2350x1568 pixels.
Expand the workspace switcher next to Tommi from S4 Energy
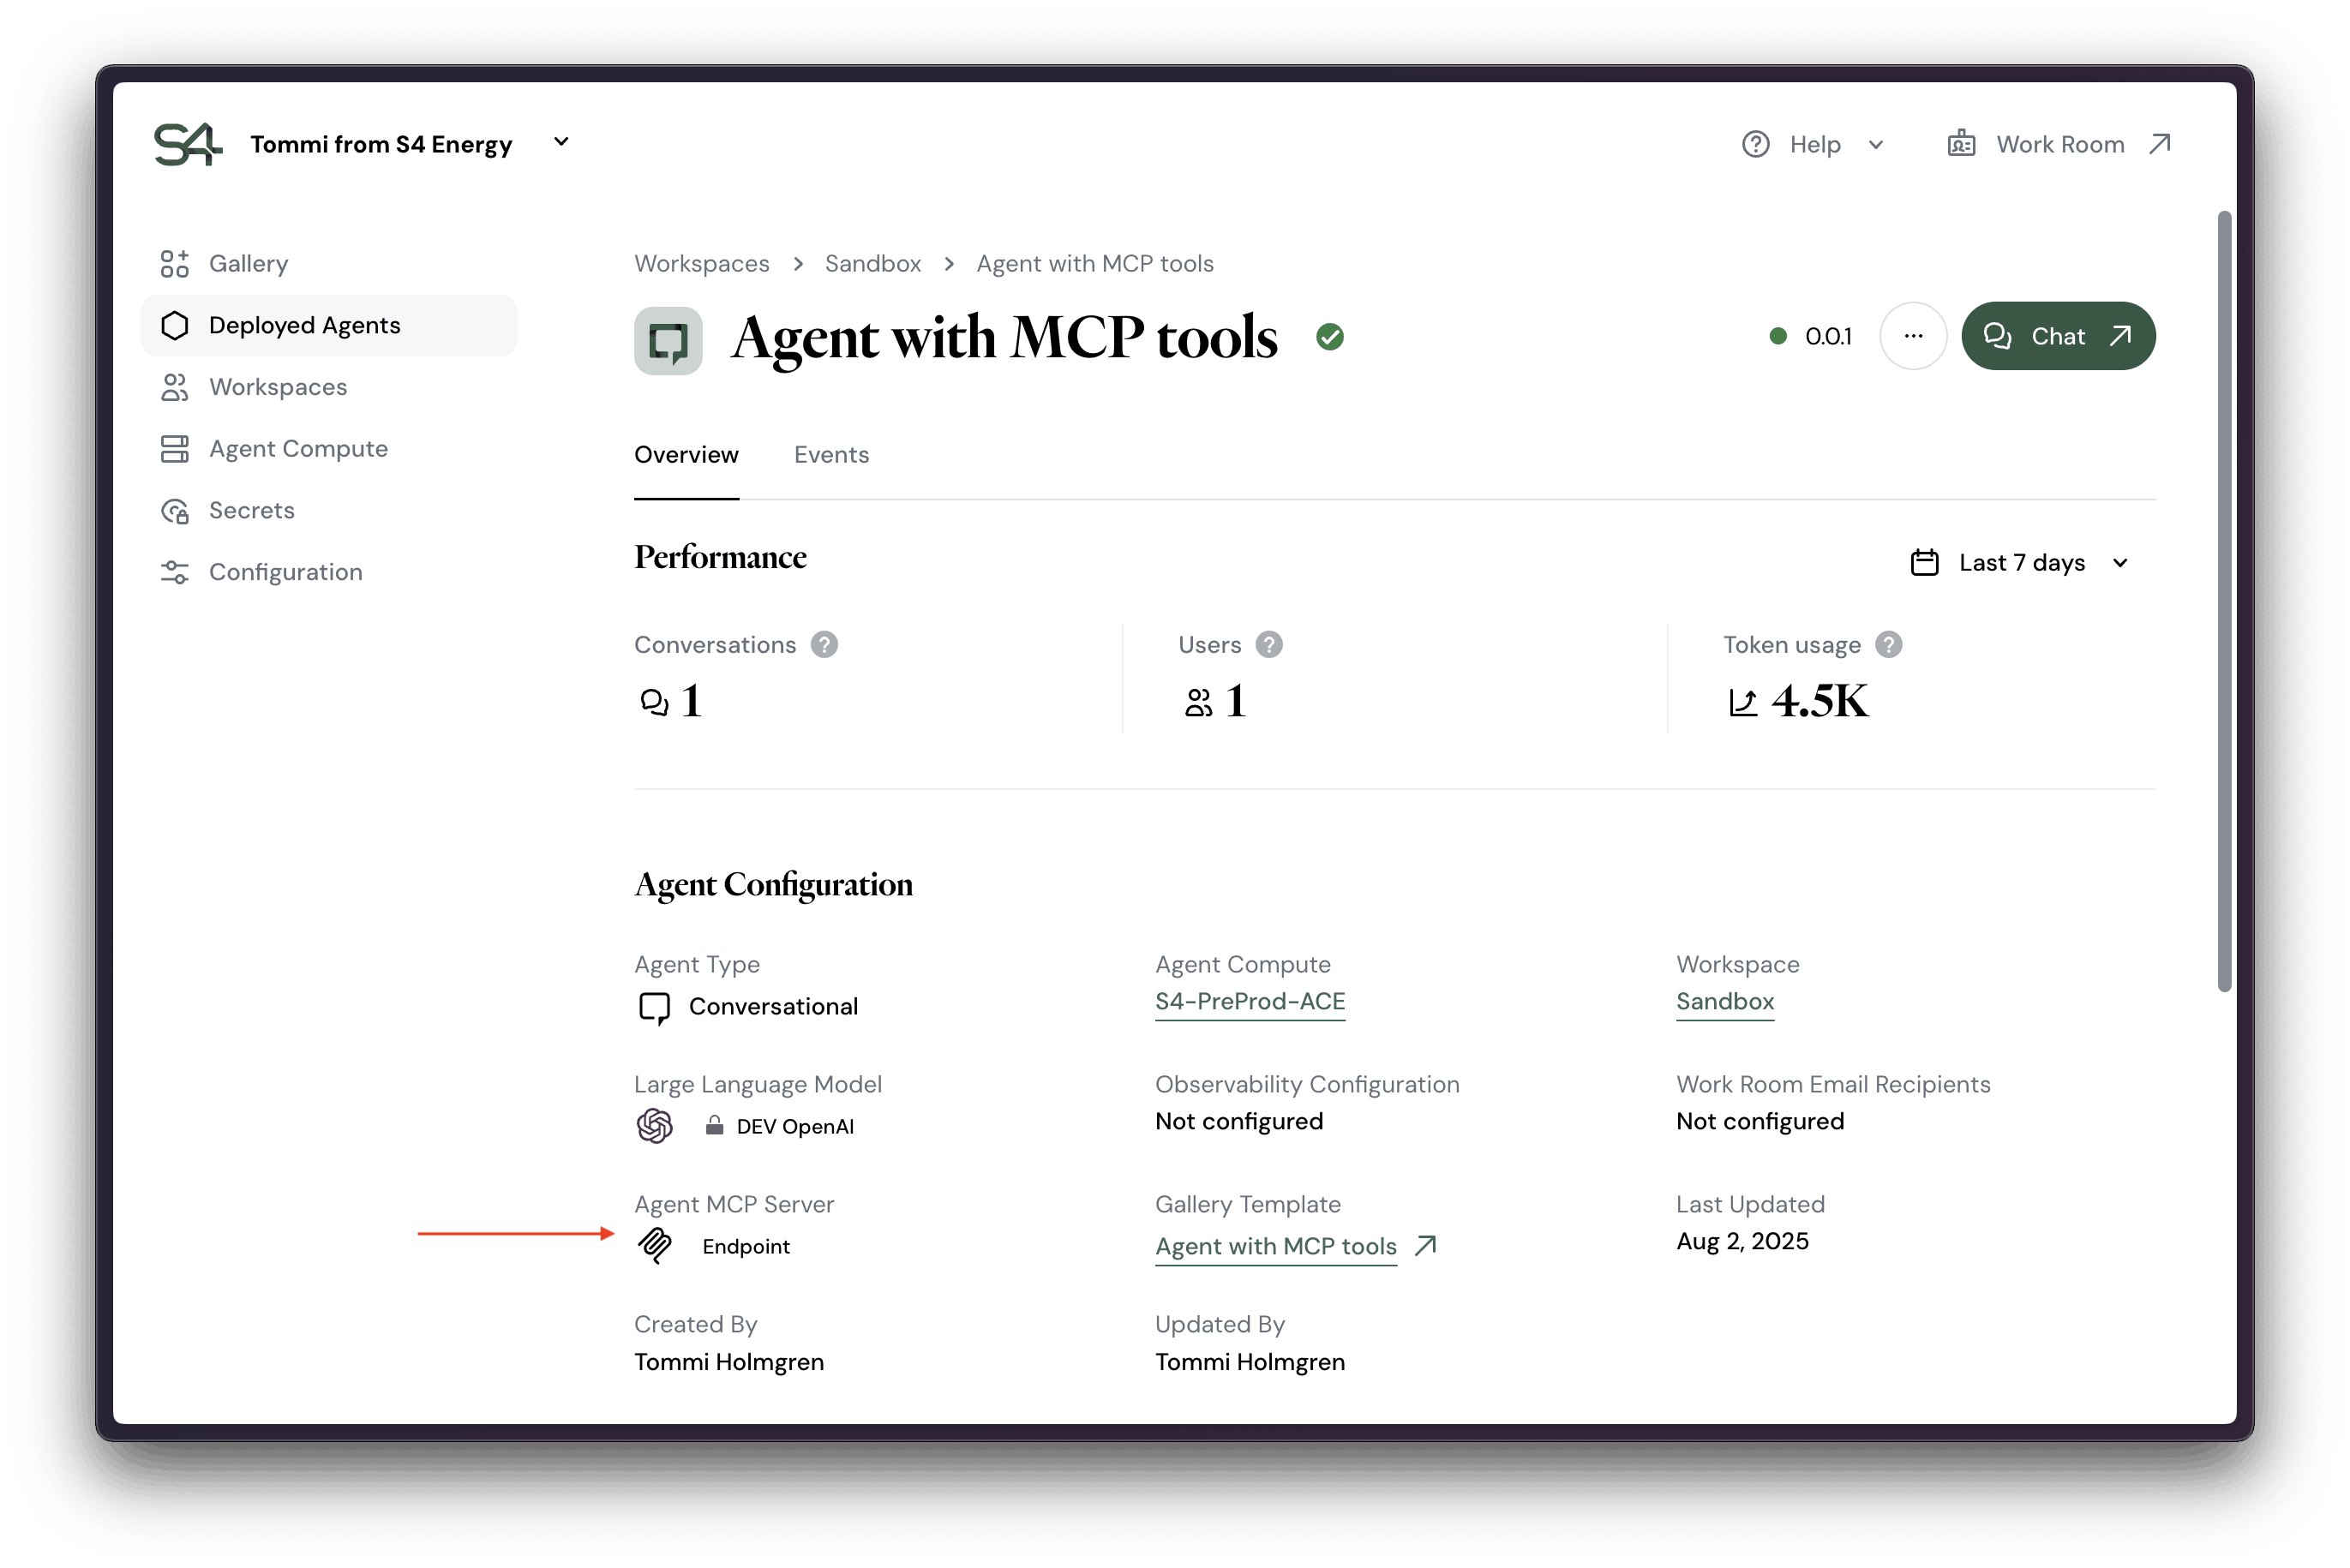tap(561, 142)
